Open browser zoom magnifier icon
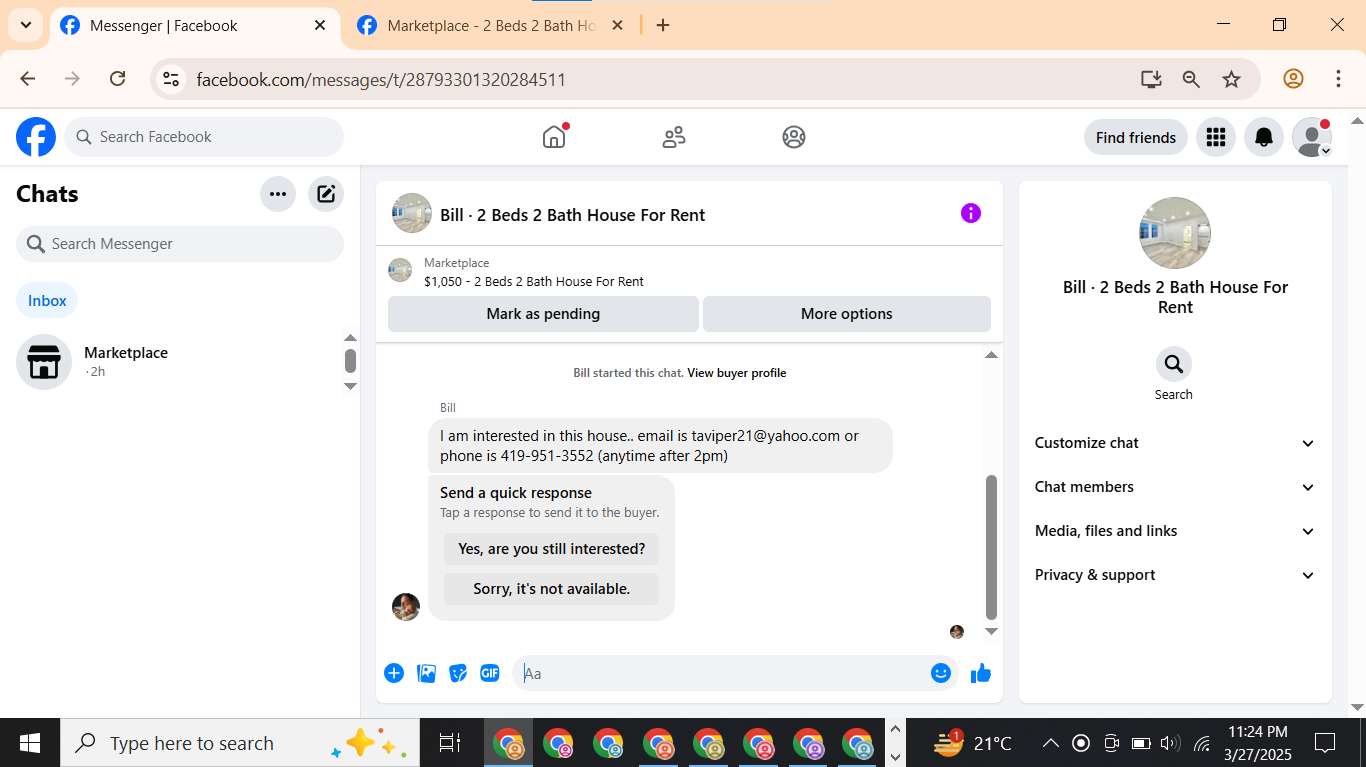Image resolution: width=1366 pixels, height=767 pixels. pyautogui.click(x=1191, y=79)
